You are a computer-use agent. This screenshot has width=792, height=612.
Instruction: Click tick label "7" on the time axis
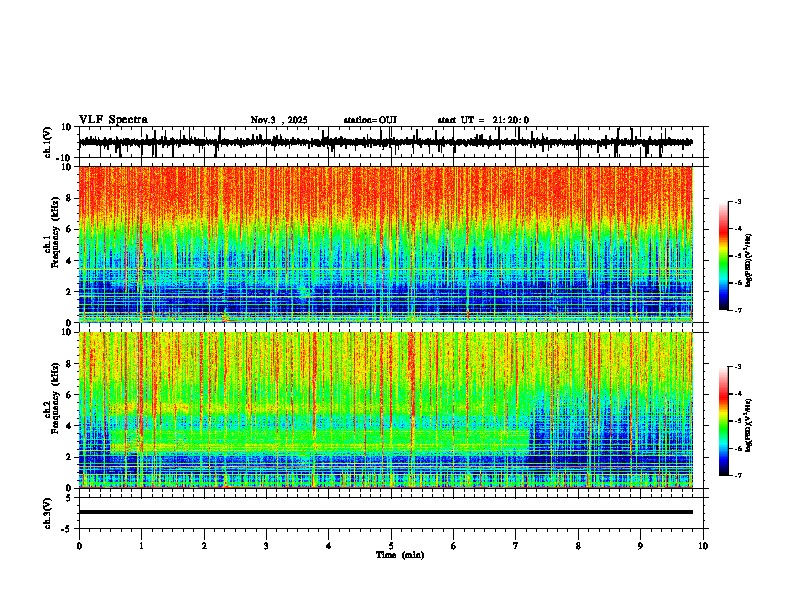516,546
